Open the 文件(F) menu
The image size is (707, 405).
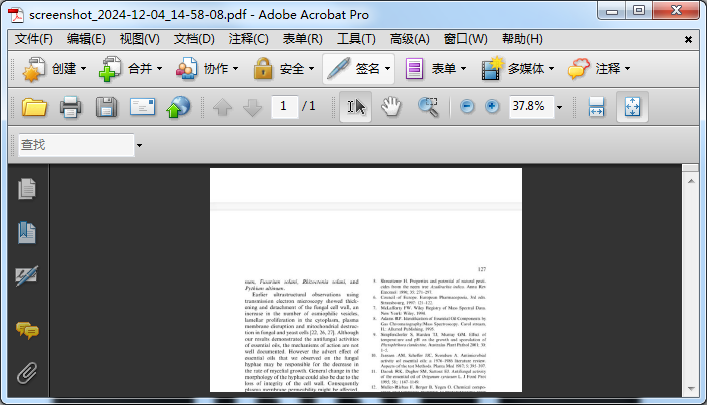[34, 39]
